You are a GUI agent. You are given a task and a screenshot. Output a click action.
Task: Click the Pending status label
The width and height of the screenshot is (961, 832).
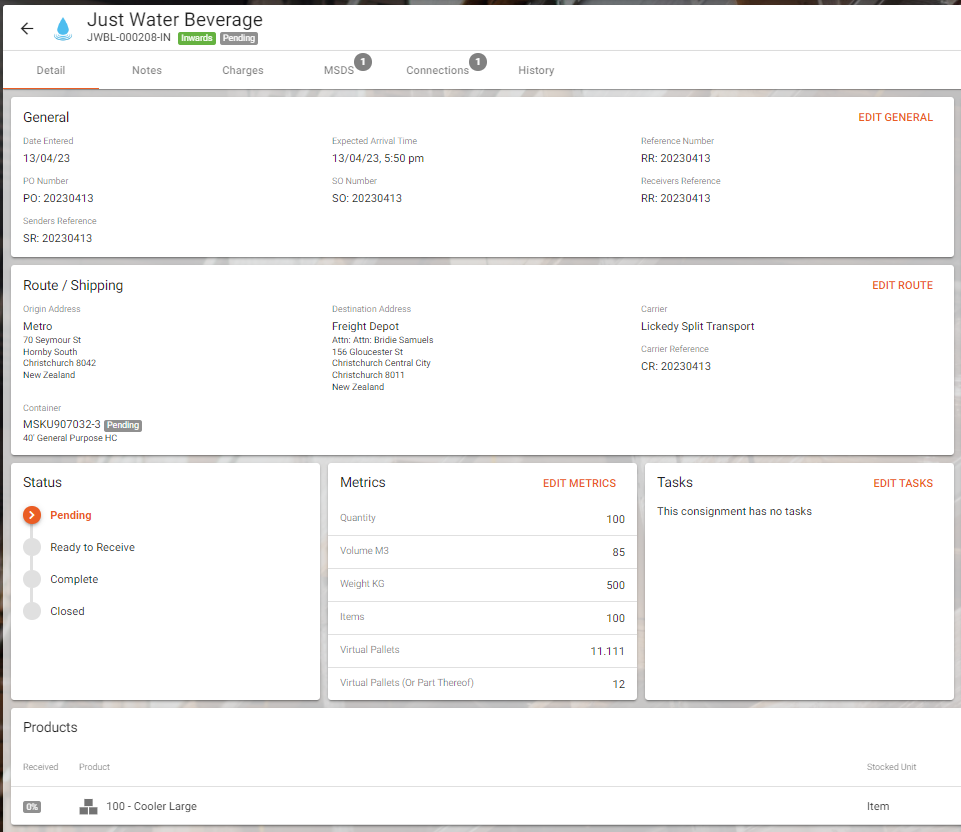pyautogui.click(x=71, y=515)
